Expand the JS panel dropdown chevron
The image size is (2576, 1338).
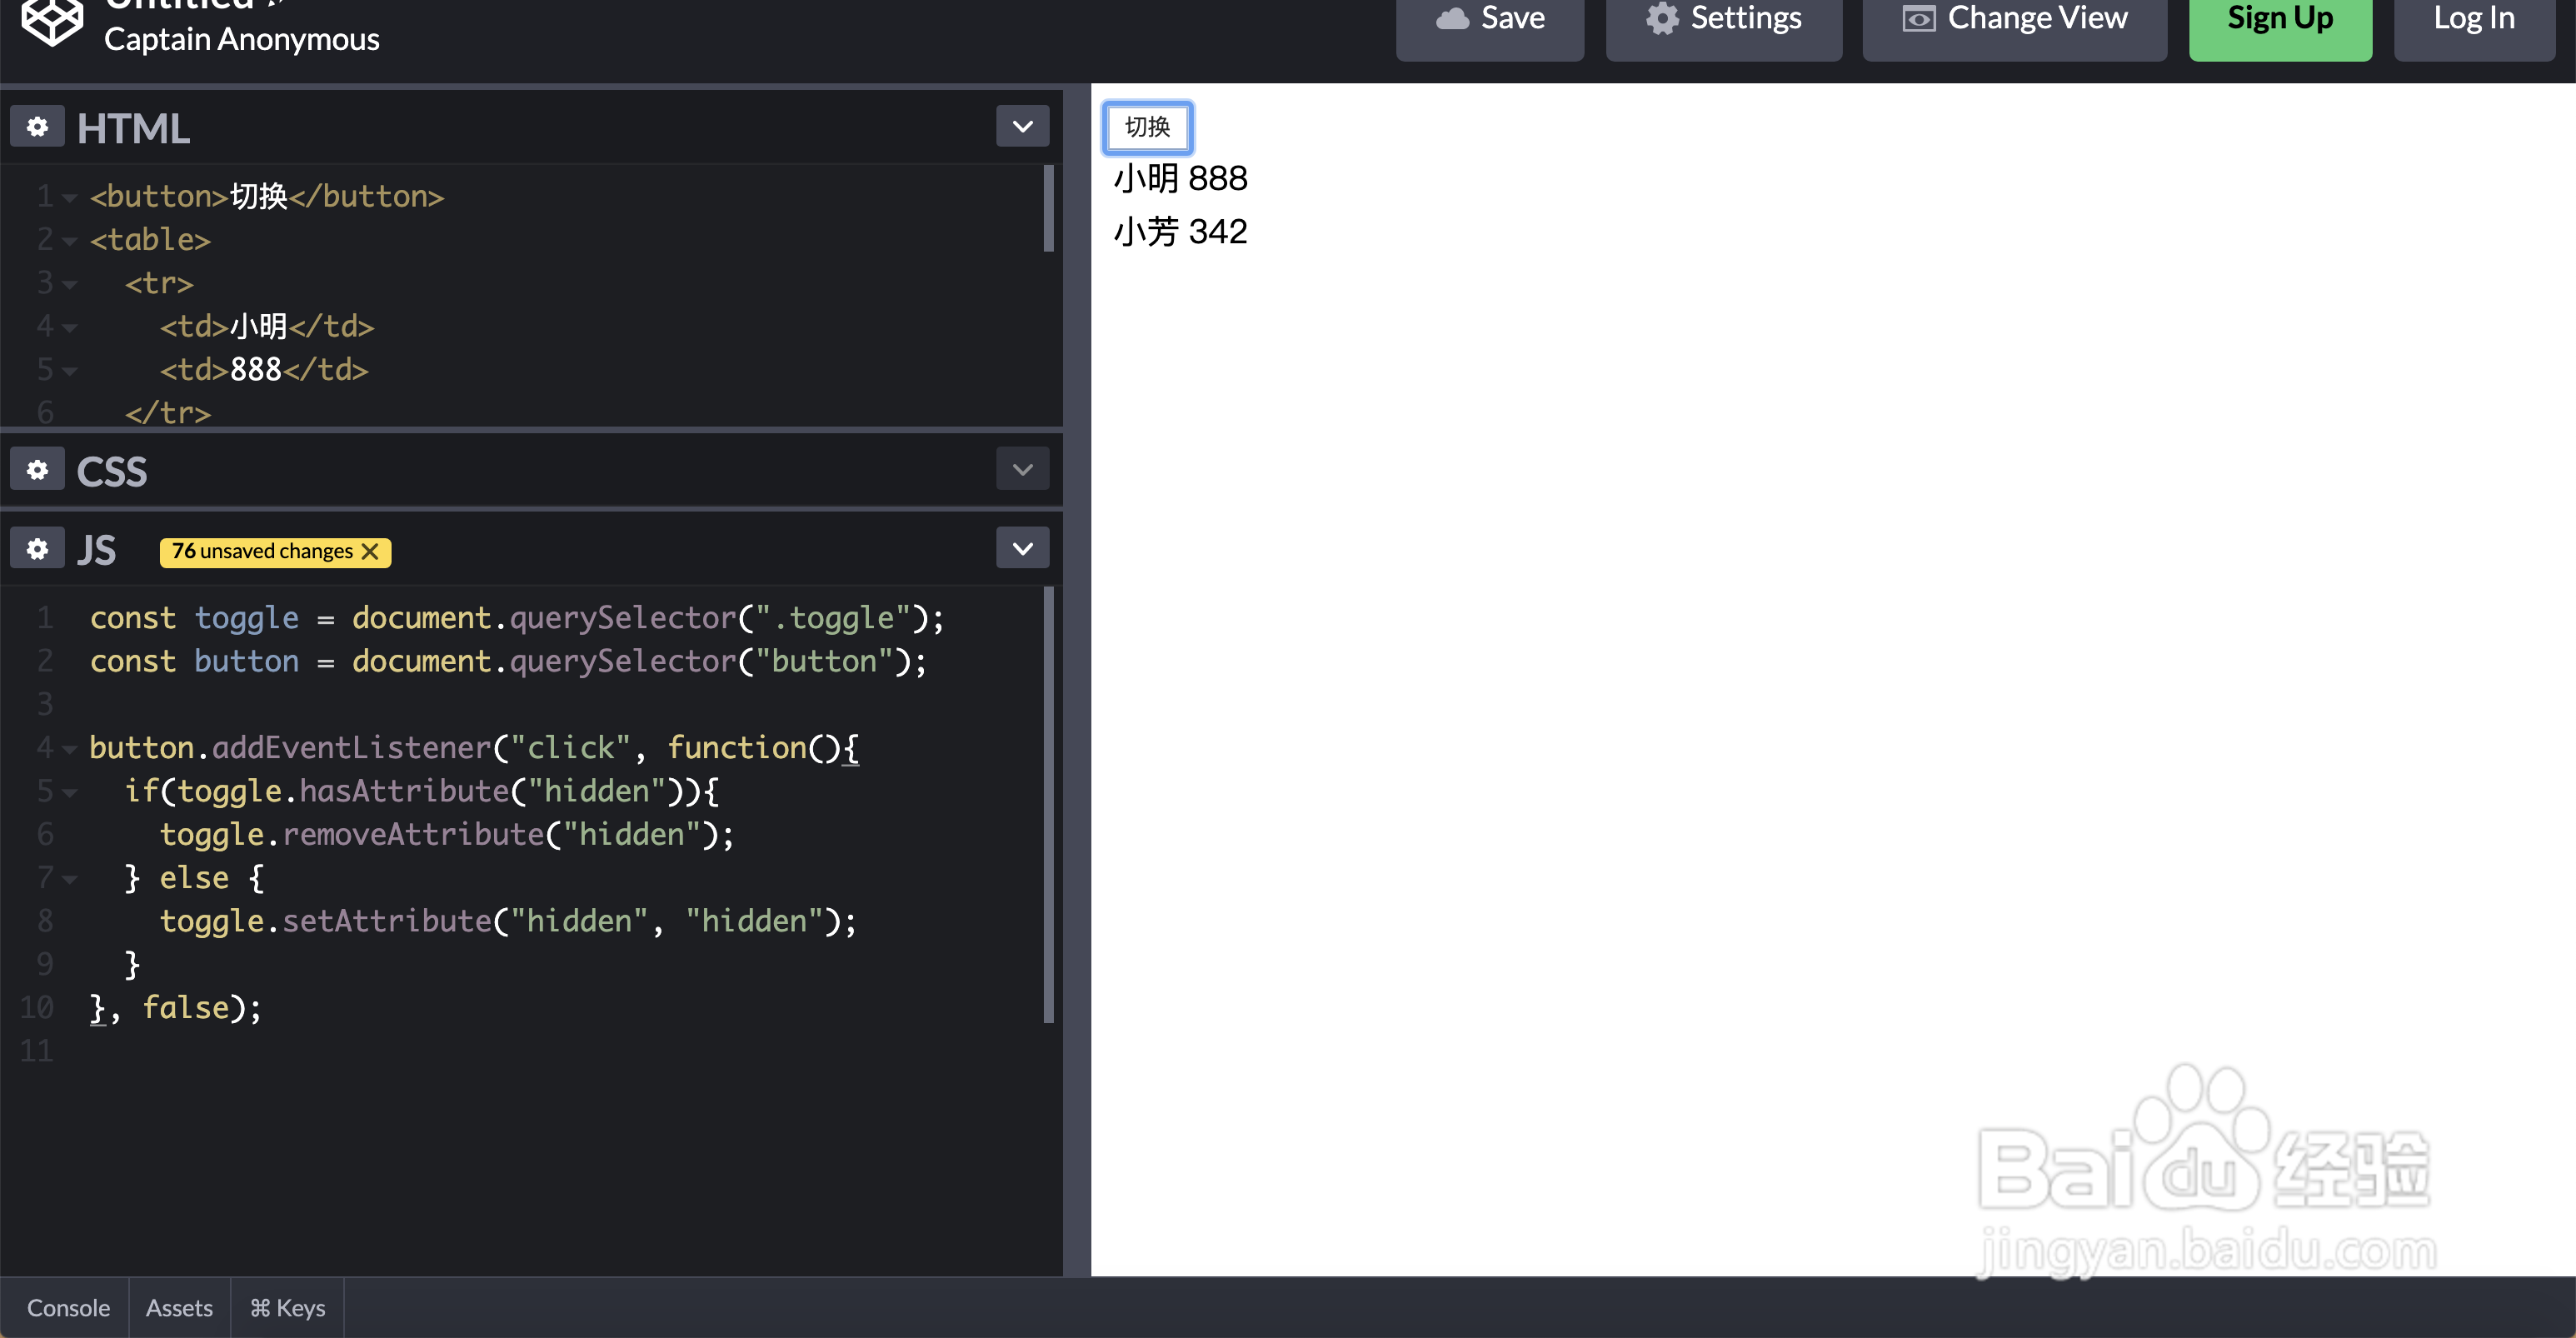(1022, 549)
